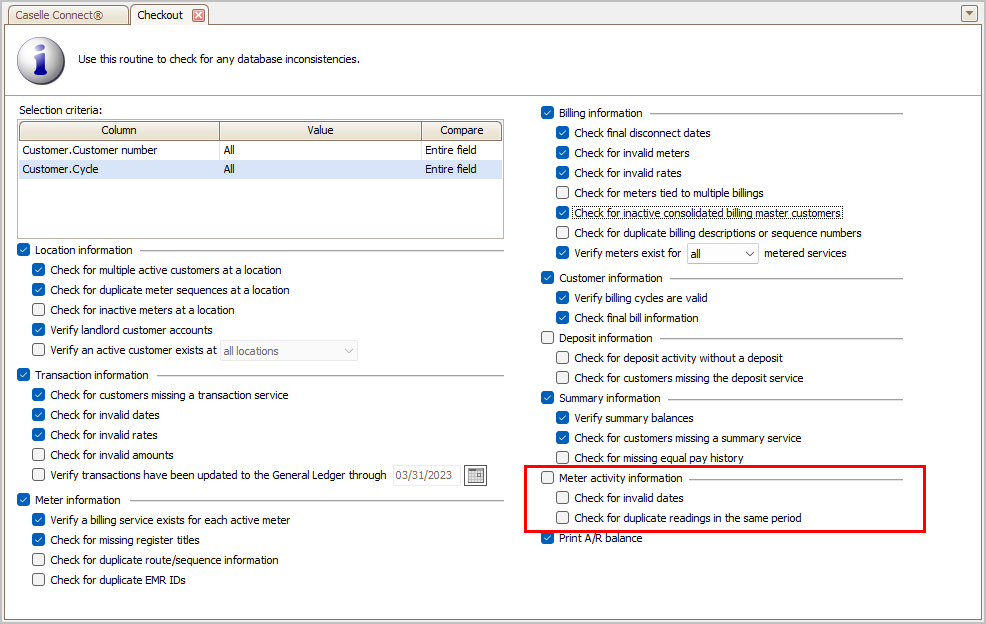
Task: Toggle customers missing a summary service
Action: [x=563, y=438]
